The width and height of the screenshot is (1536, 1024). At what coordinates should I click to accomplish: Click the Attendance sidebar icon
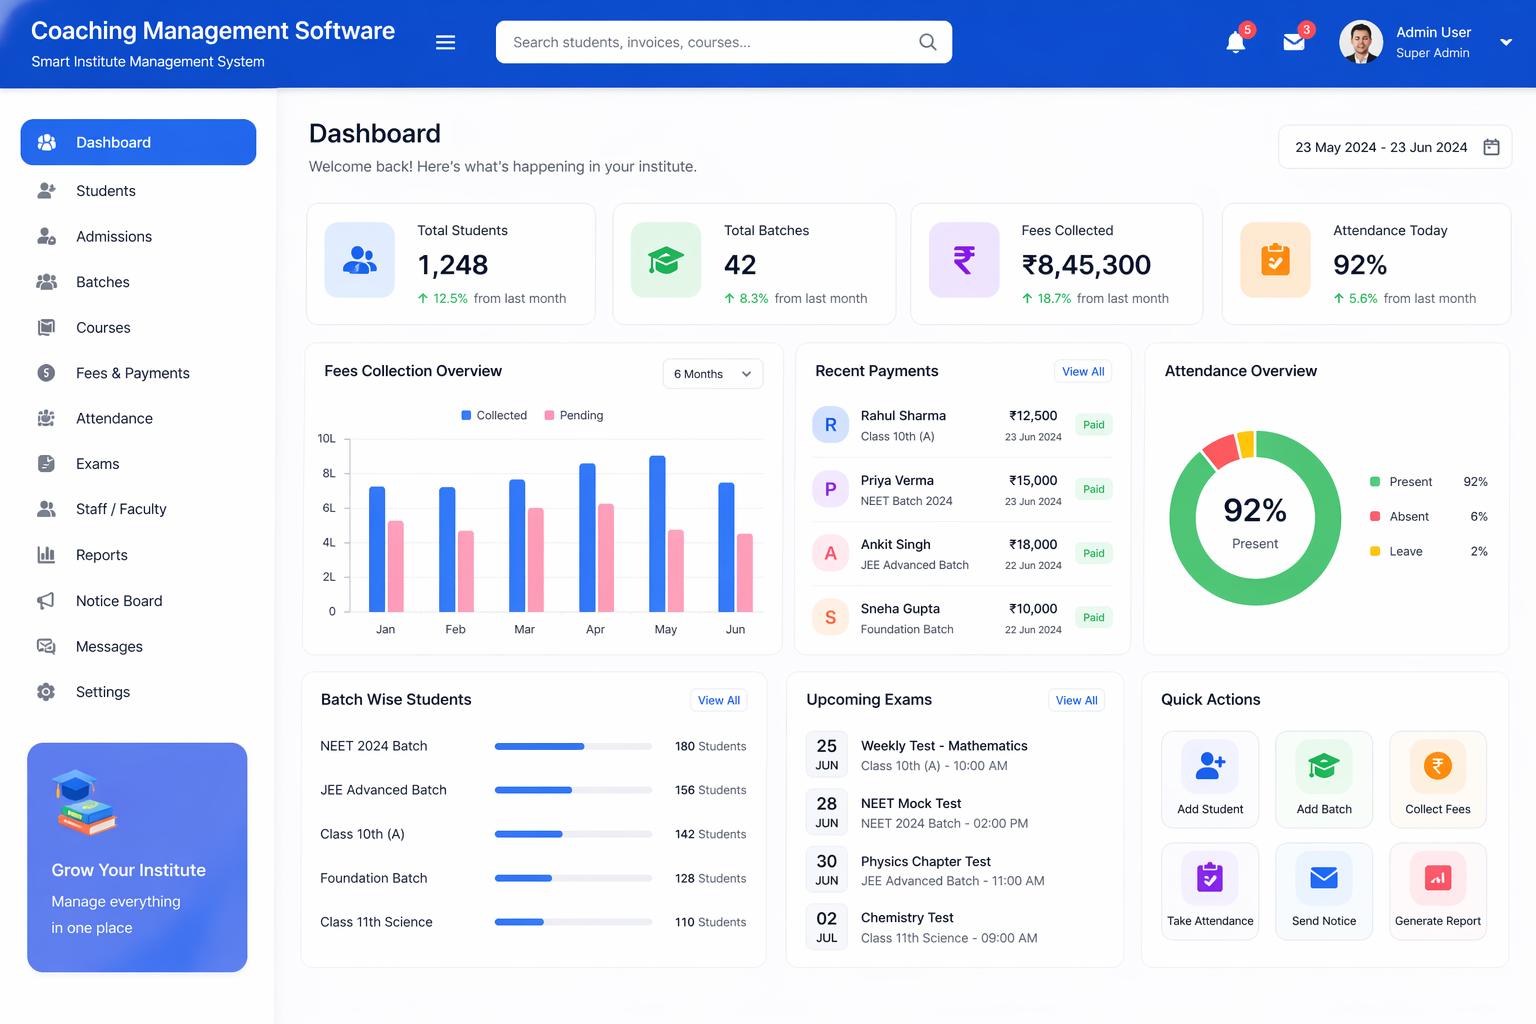coord(46,418)
